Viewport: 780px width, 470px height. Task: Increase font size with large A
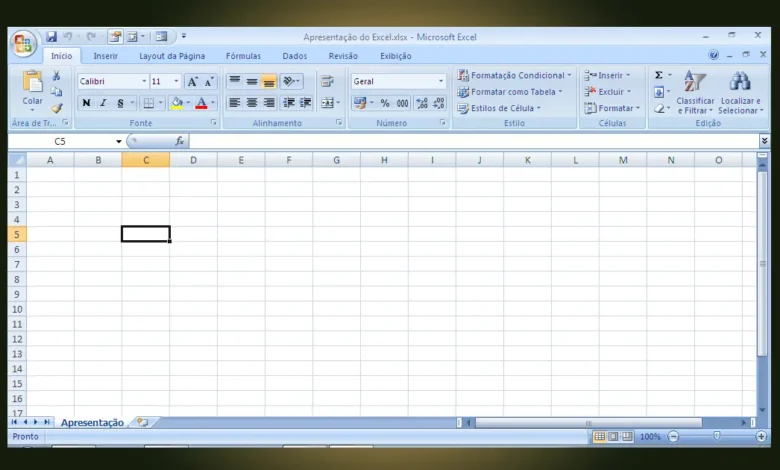pyautogui.click(x=193, y=82)
